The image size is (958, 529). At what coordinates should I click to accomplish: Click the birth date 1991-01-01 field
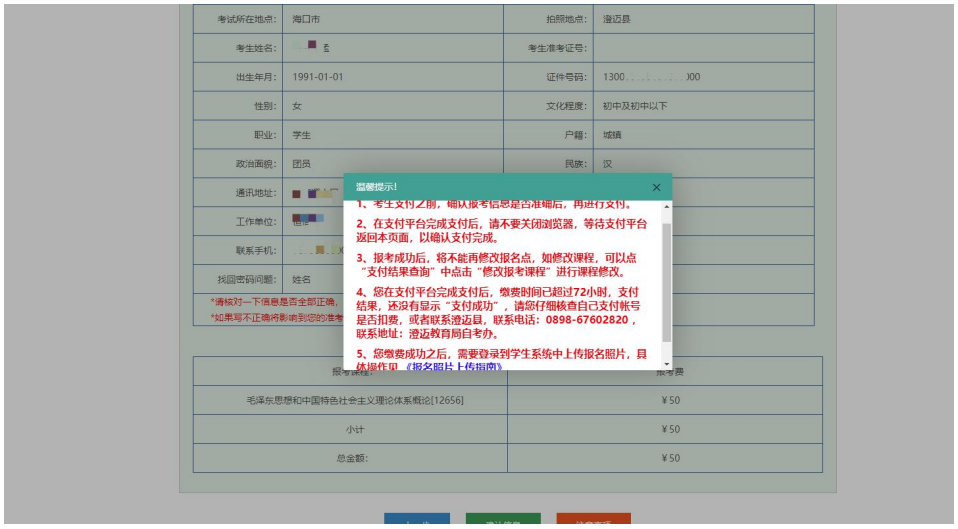pyautogui.click(x=318, y=77)
